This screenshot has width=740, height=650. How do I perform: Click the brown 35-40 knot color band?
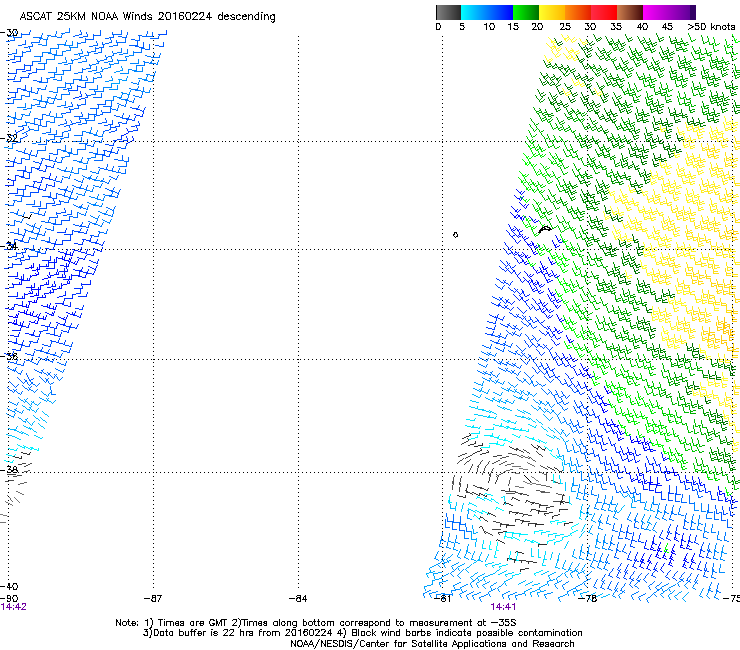click(630, 12)
